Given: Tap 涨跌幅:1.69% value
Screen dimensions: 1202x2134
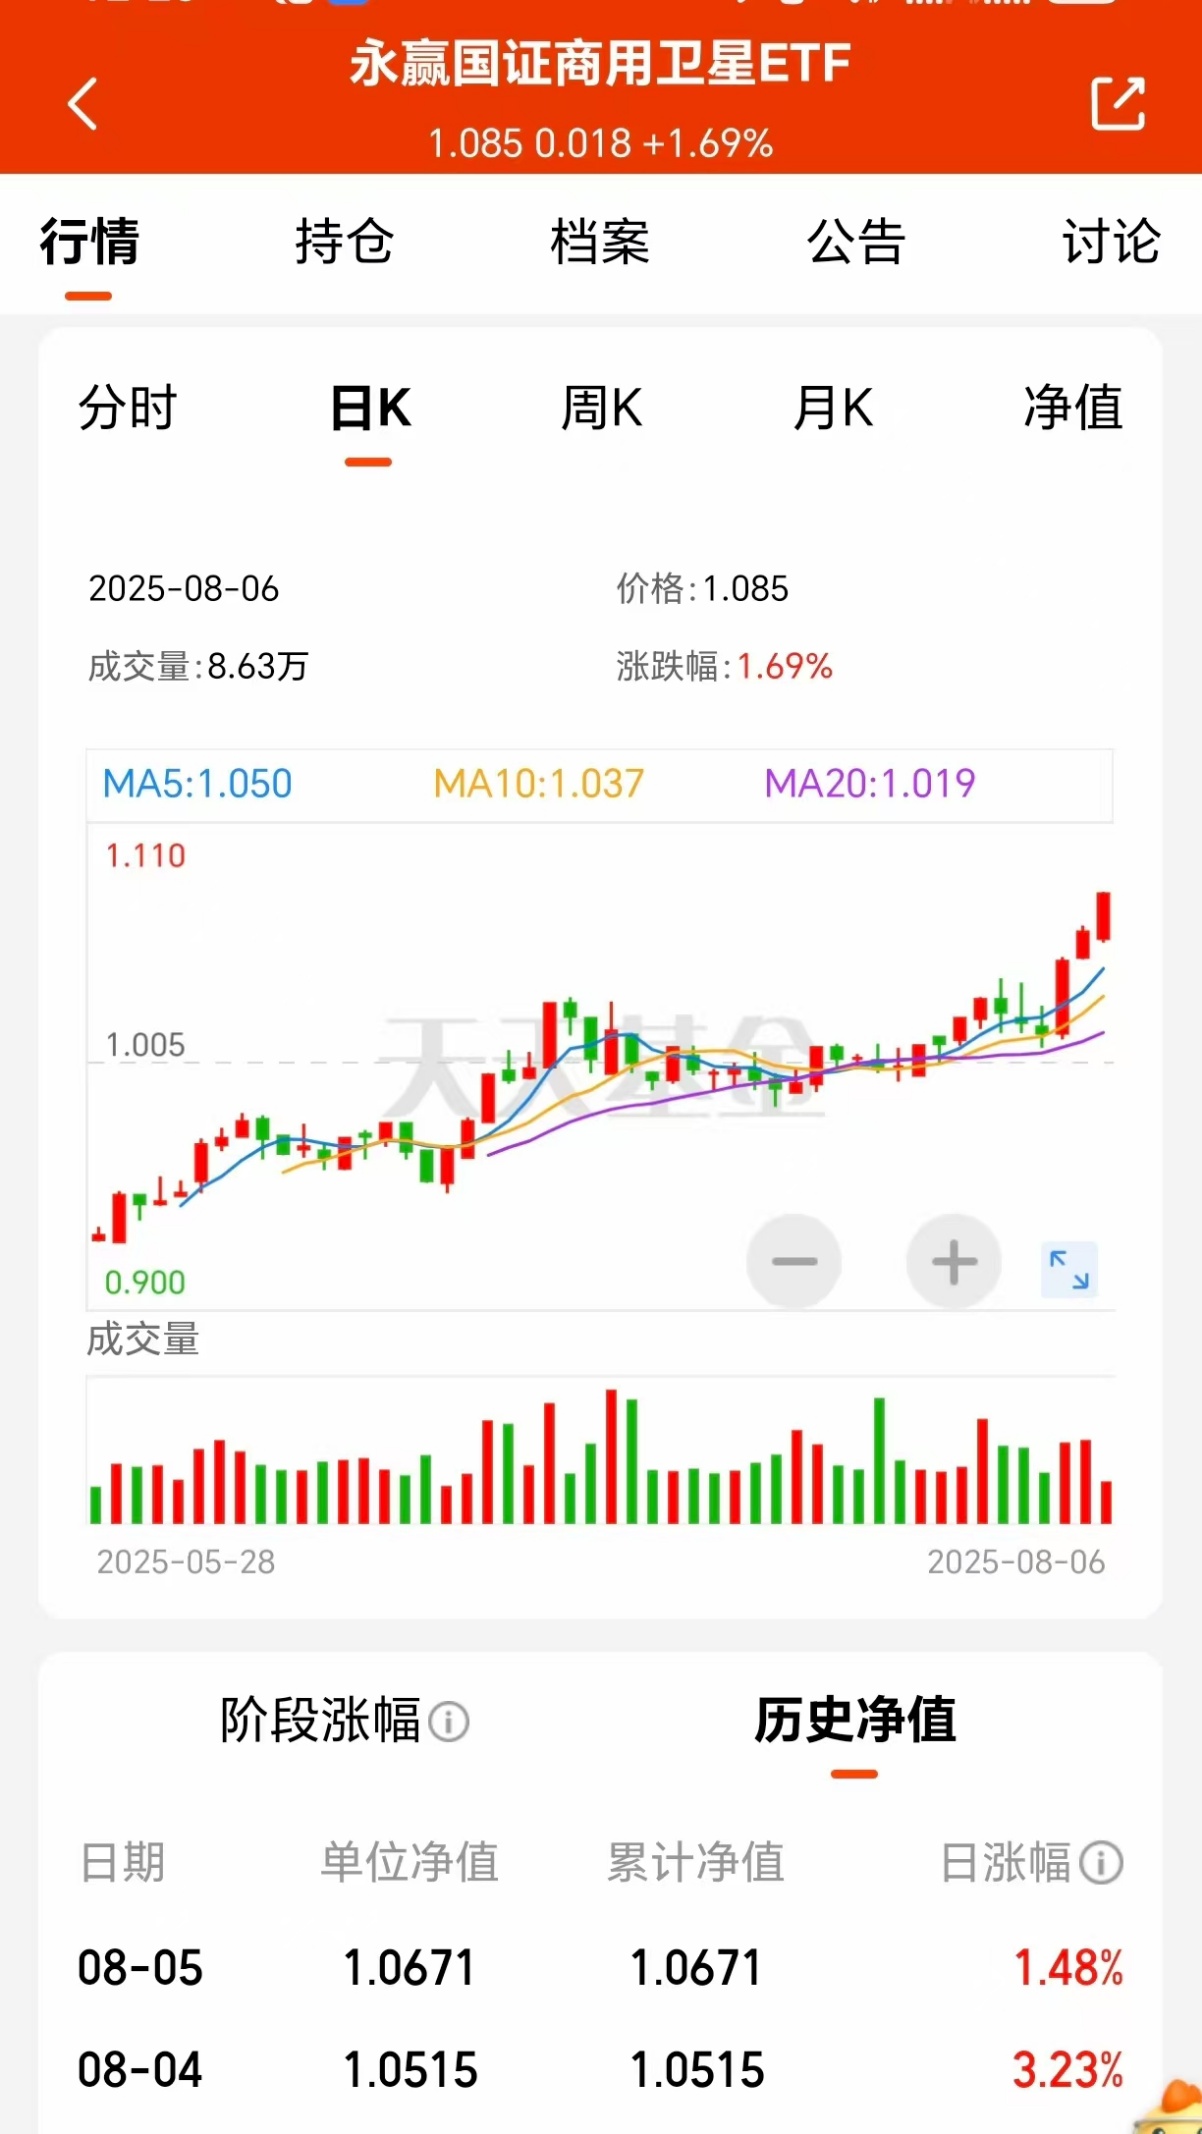Looking at the screenshot, I should (x=724, y=666).
